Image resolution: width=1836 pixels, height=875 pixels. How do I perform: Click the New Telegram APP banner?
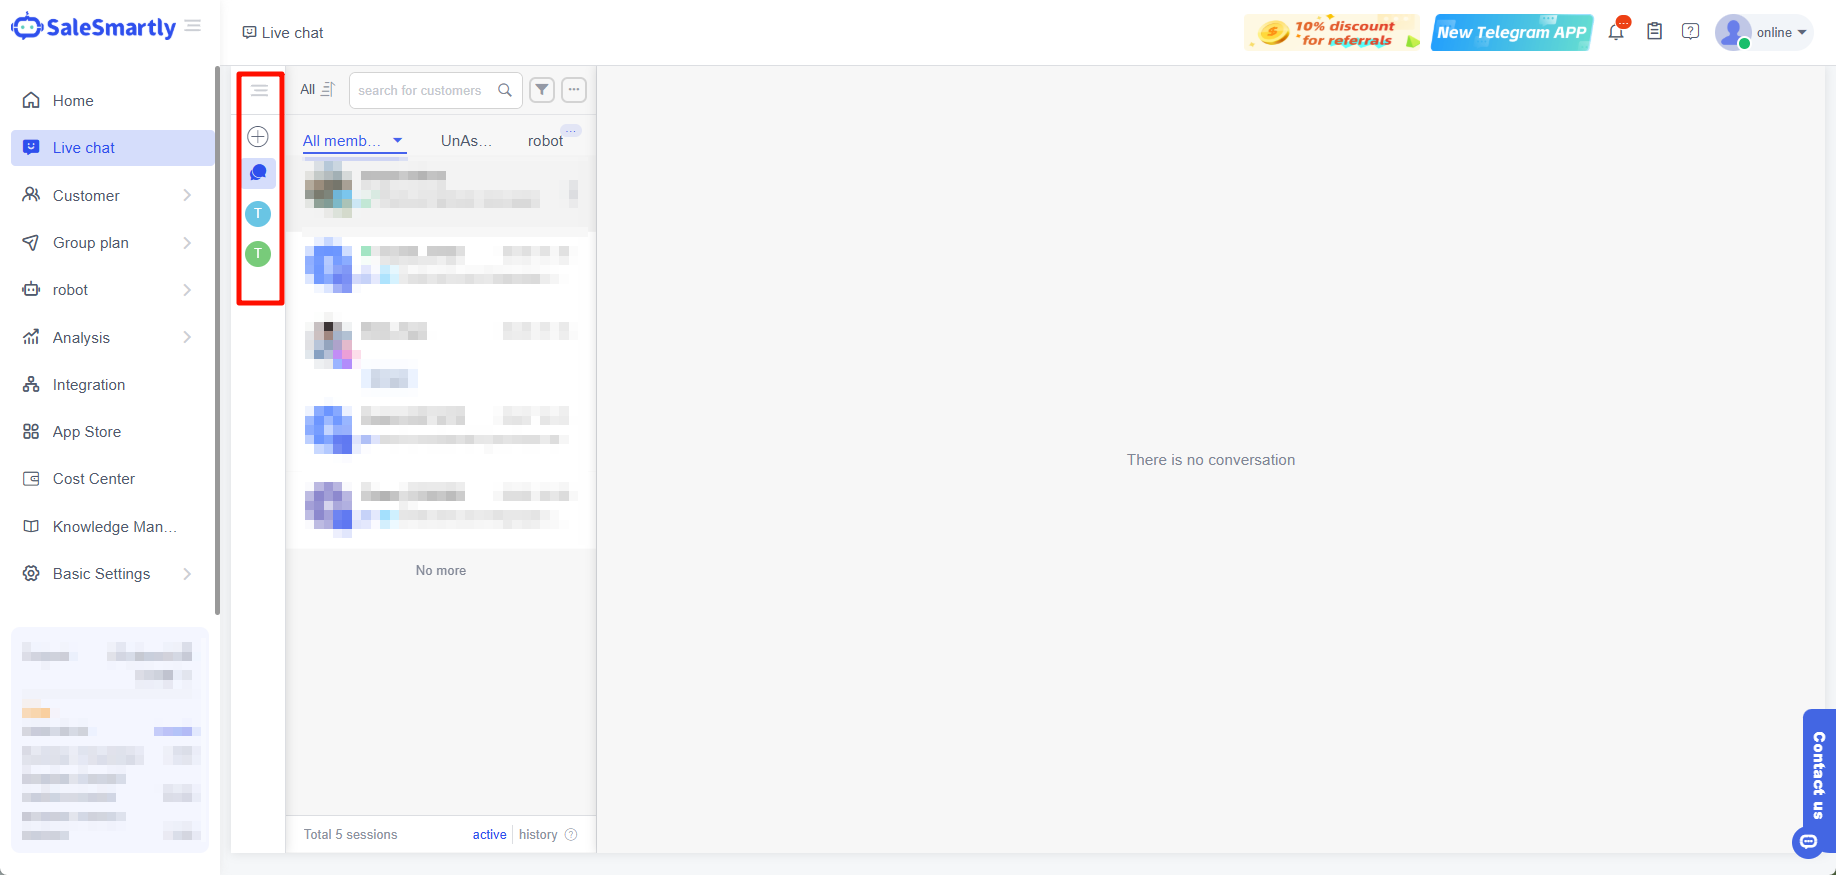pos(1511,32)
